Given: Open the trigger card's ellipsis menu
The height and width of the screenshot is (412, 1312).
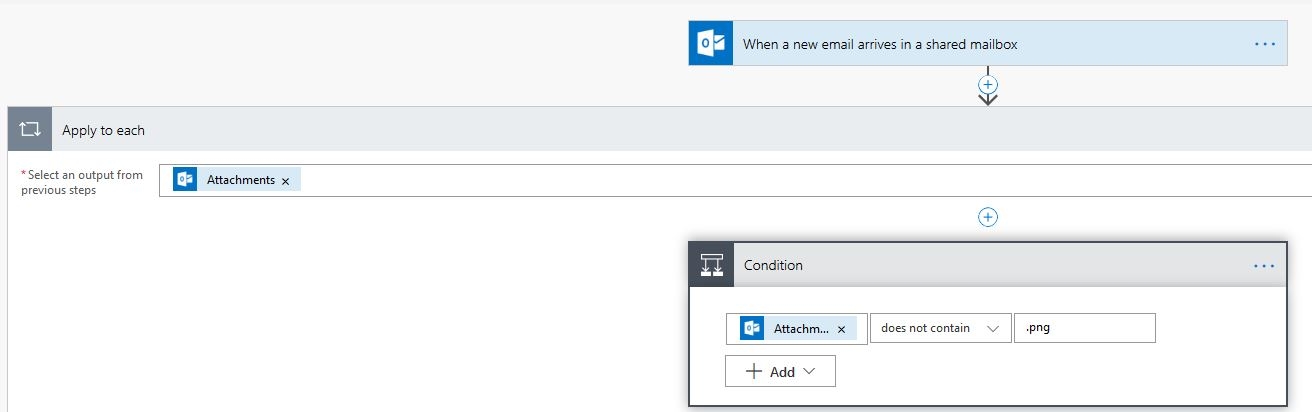Looking at the screenshot, I should click(1265, 45).
